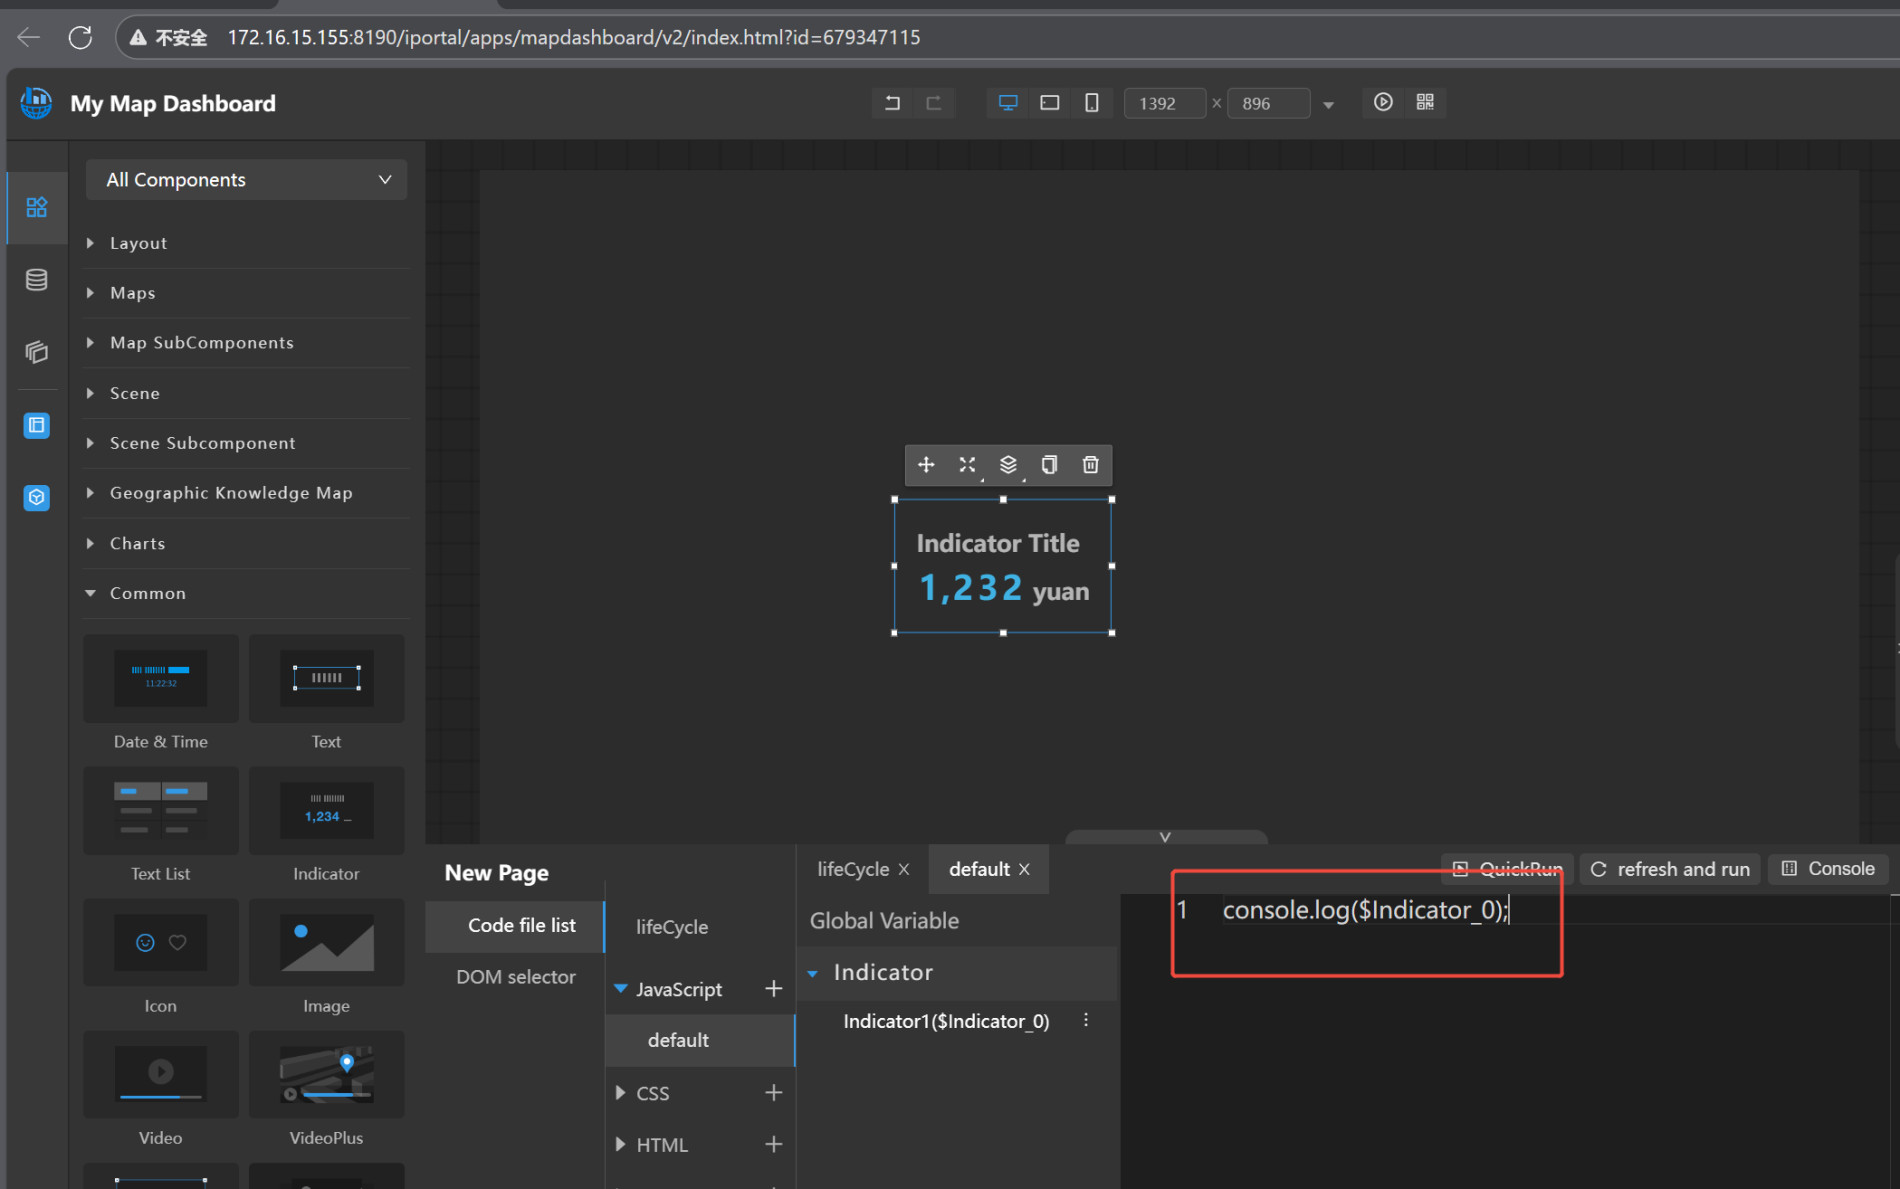The image size is (1900, 1189).
Task: Open the layer order icon on indicator
Action: [x=1008, y=465]
